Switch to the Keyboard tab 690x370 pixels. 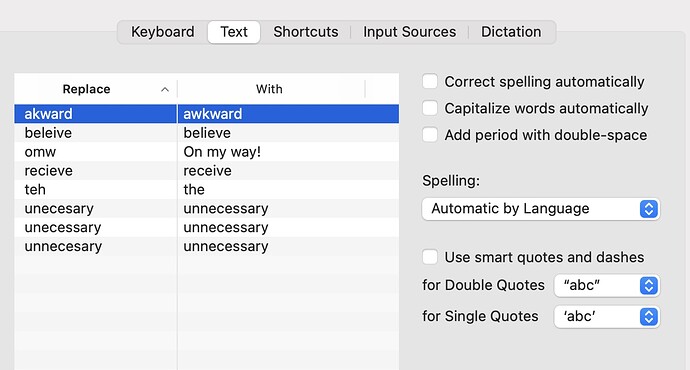pos(163,32)
